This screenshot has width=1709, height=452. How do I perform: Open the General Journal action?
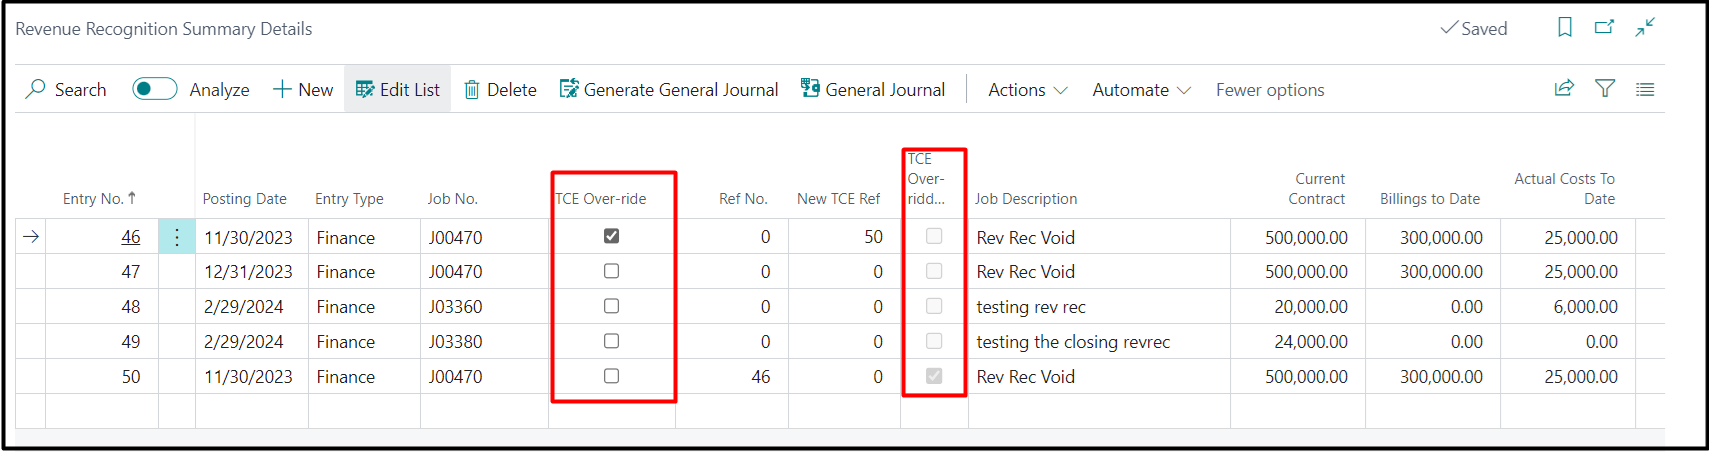click(x=873, y=90)
